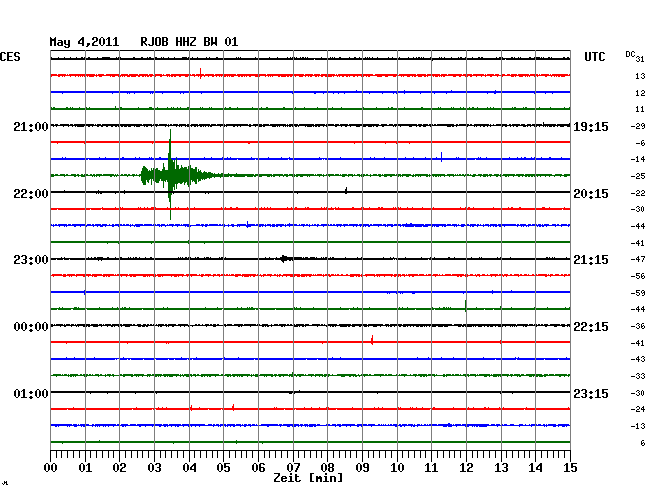Select the "21:15" UTC time label

591,260
